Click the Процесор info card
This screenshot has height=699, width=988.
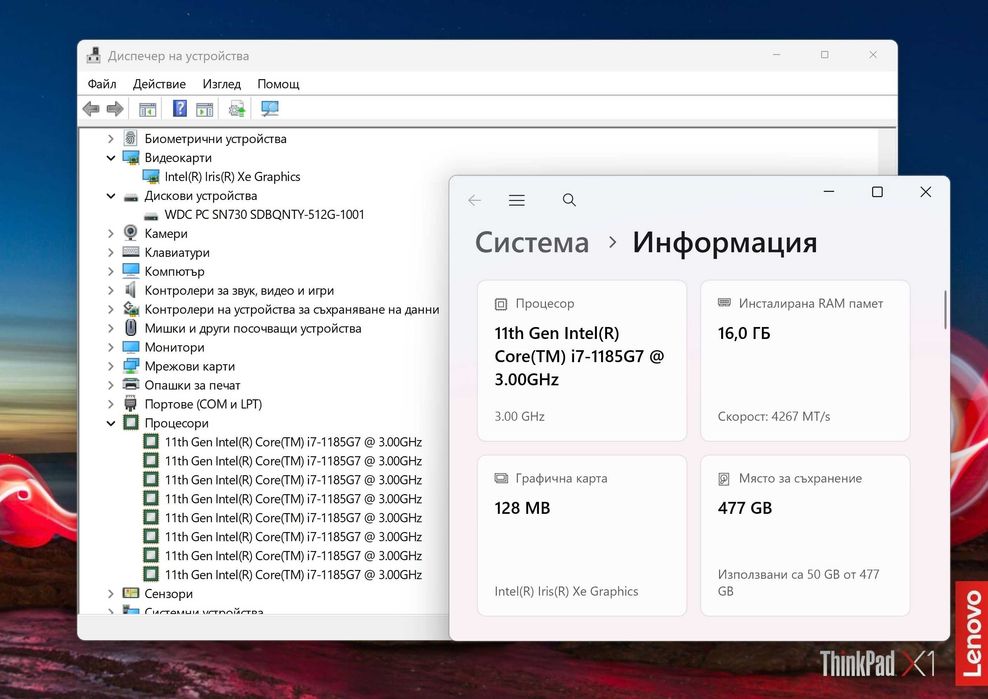(582, 361)
